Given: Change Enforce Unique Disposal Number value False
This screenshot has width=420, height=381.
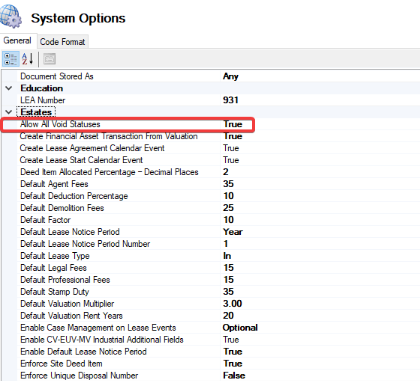Looking at the screenshot, I should (x=234, y=376).
